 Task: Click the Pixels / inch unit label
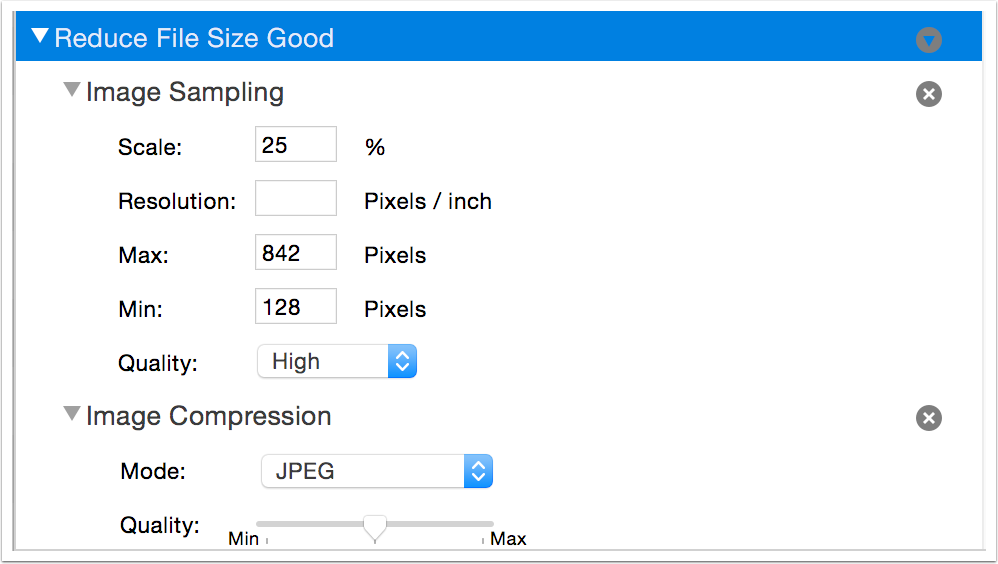click(x=428, y=201)
